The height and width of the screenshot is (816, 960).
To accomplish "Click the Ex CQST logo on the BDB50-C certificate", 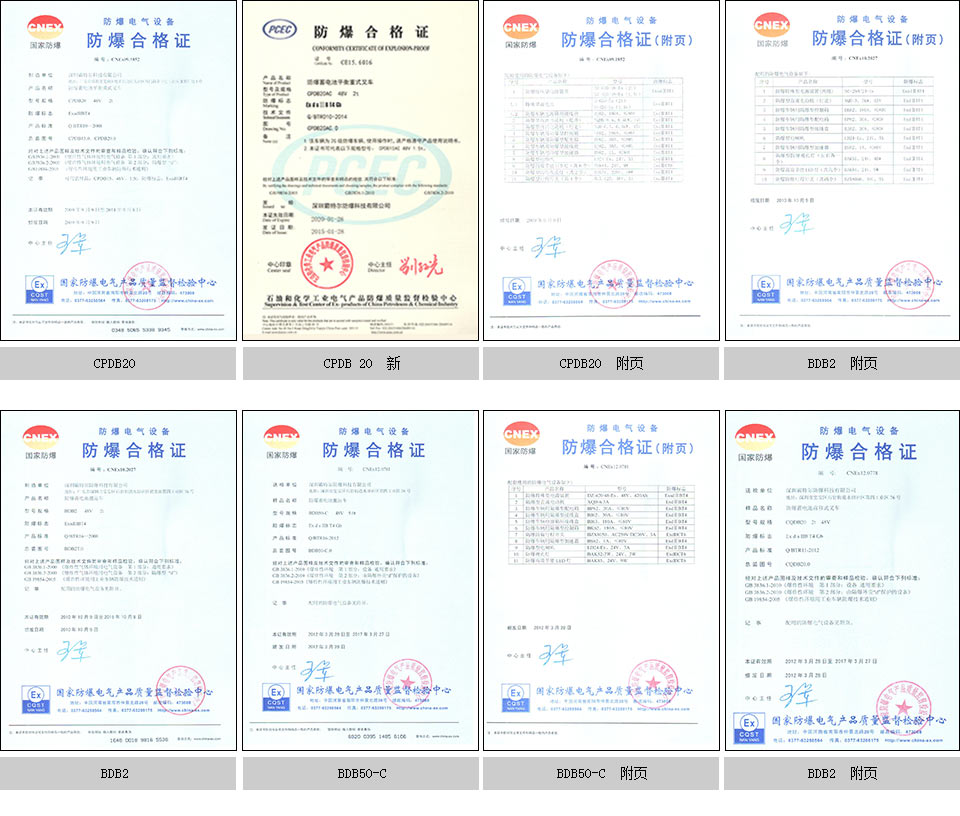I will 275,697.
